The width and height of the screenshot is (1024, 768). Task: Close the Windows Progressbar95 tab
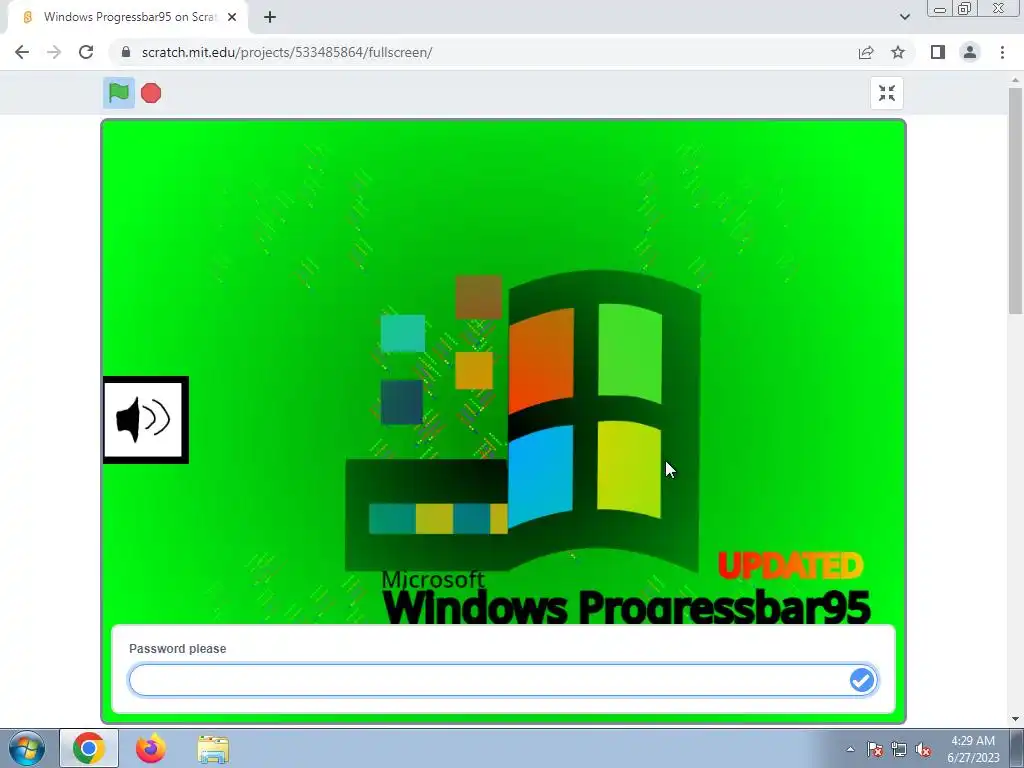(x=232, y=18)
